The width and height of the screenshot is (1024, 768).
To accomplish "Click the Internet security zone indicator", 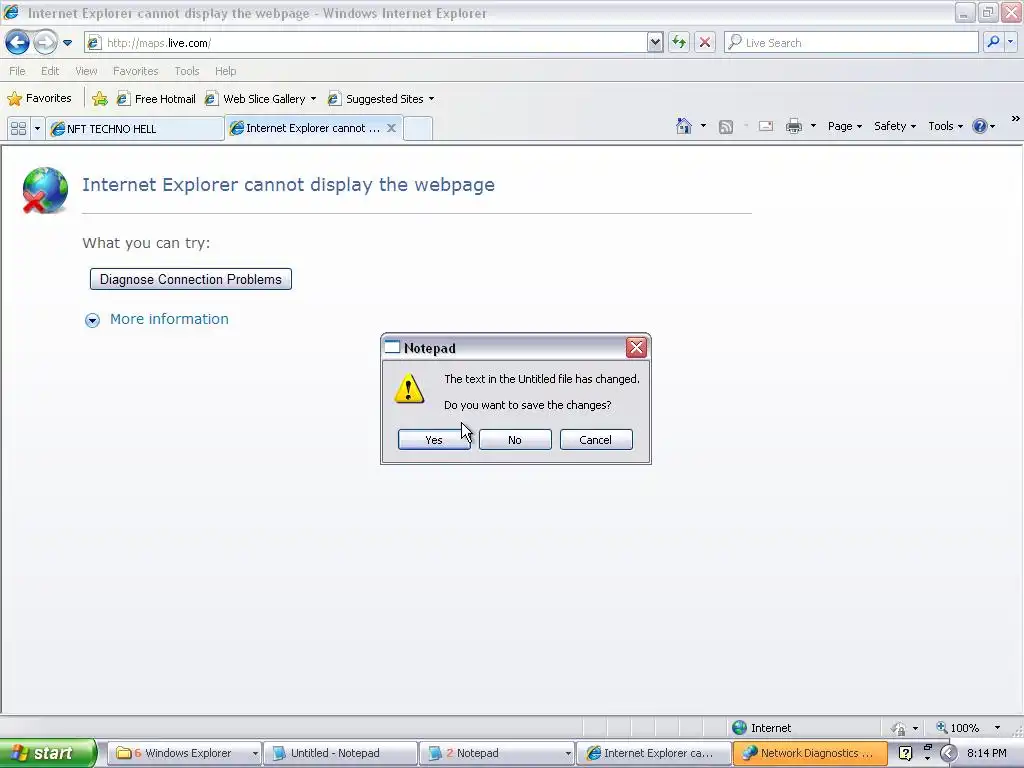I will click(761, 728).
